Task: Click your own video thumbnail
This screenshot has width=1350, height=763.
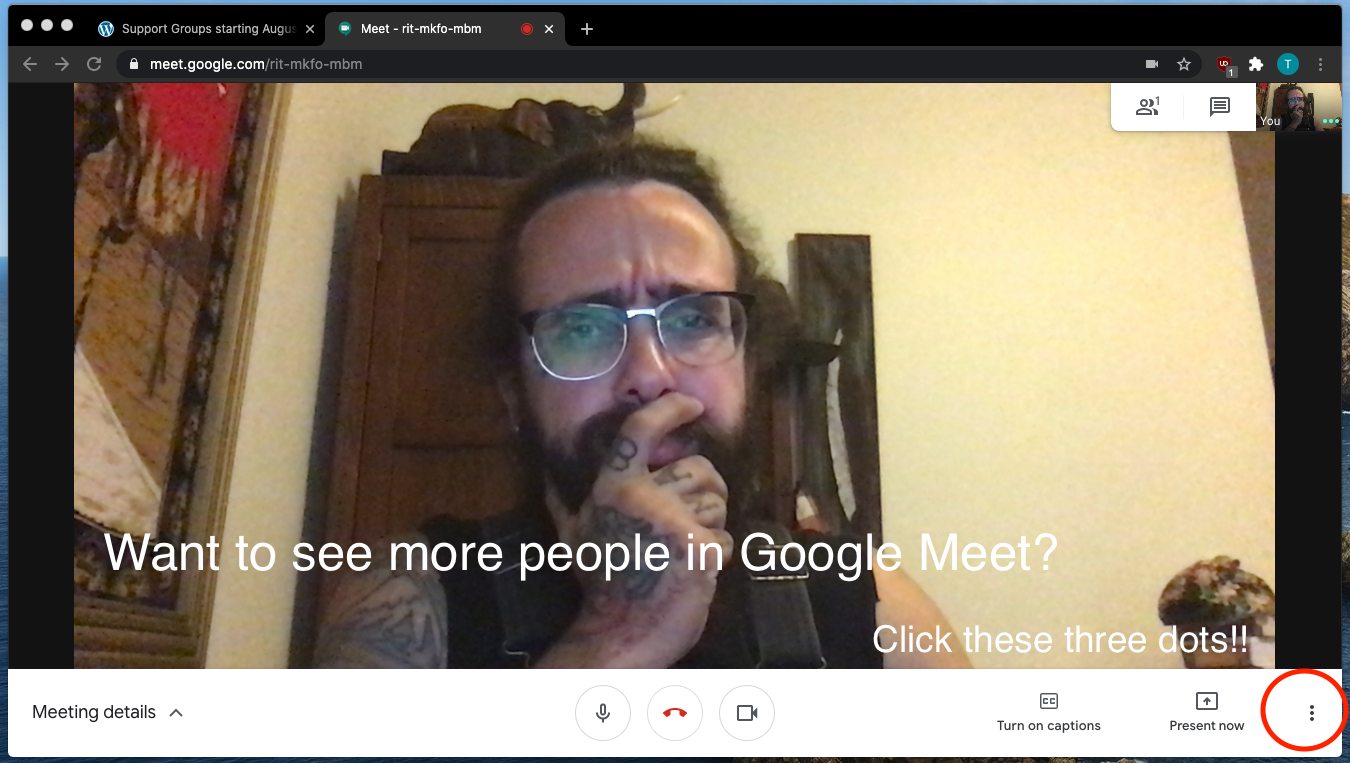Action: coord(1299,106)
